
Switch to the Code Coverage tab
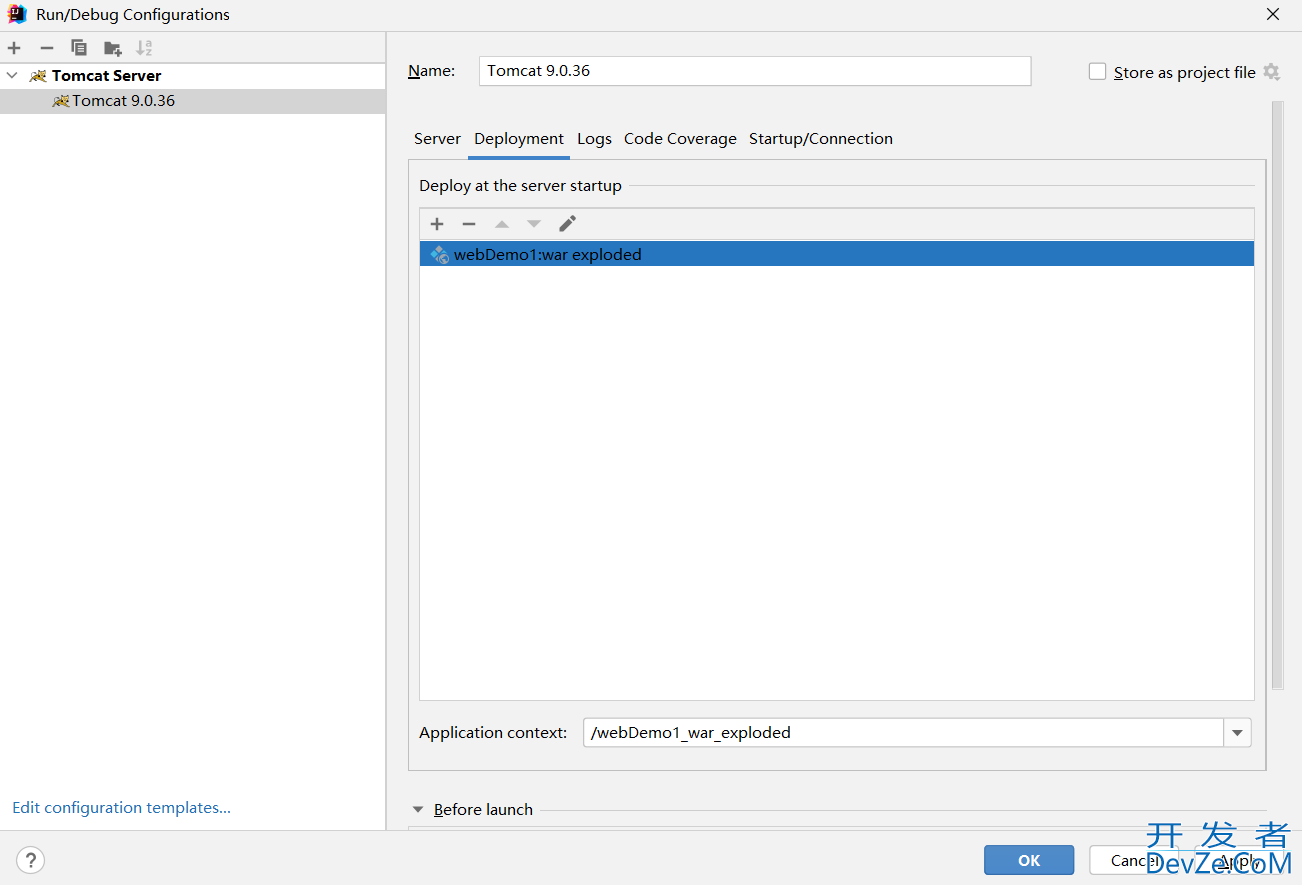(680, 139)
